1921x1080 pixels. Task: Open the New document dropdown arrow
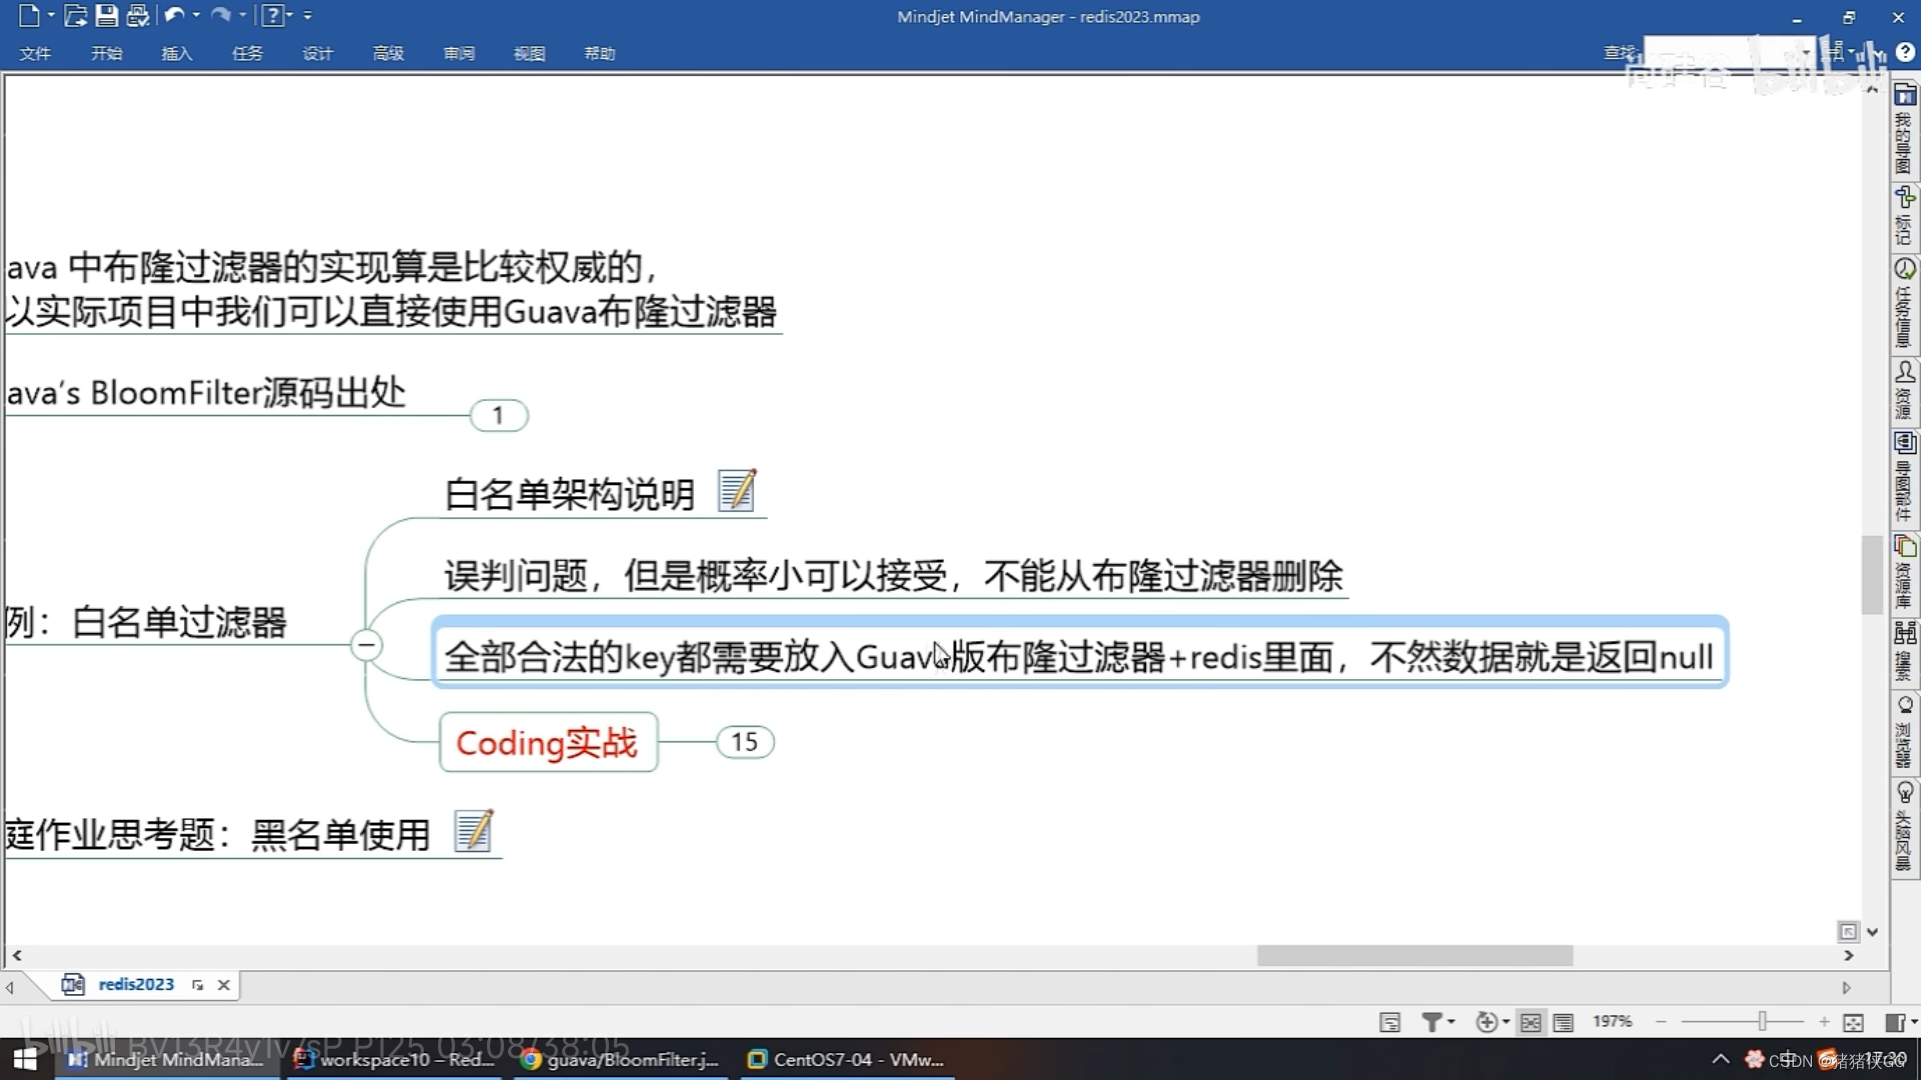click(51, 16)
